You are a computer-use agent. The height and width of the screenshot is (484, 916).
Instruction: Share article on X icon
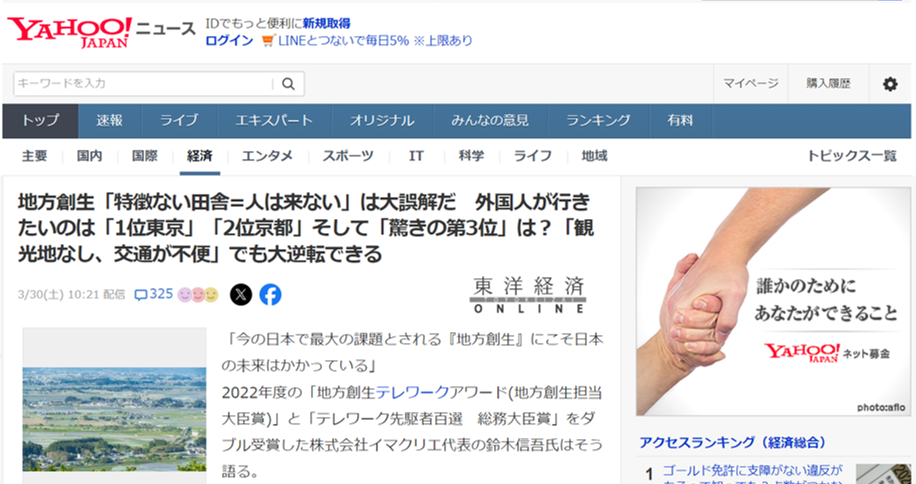click(x=241, y=294)
